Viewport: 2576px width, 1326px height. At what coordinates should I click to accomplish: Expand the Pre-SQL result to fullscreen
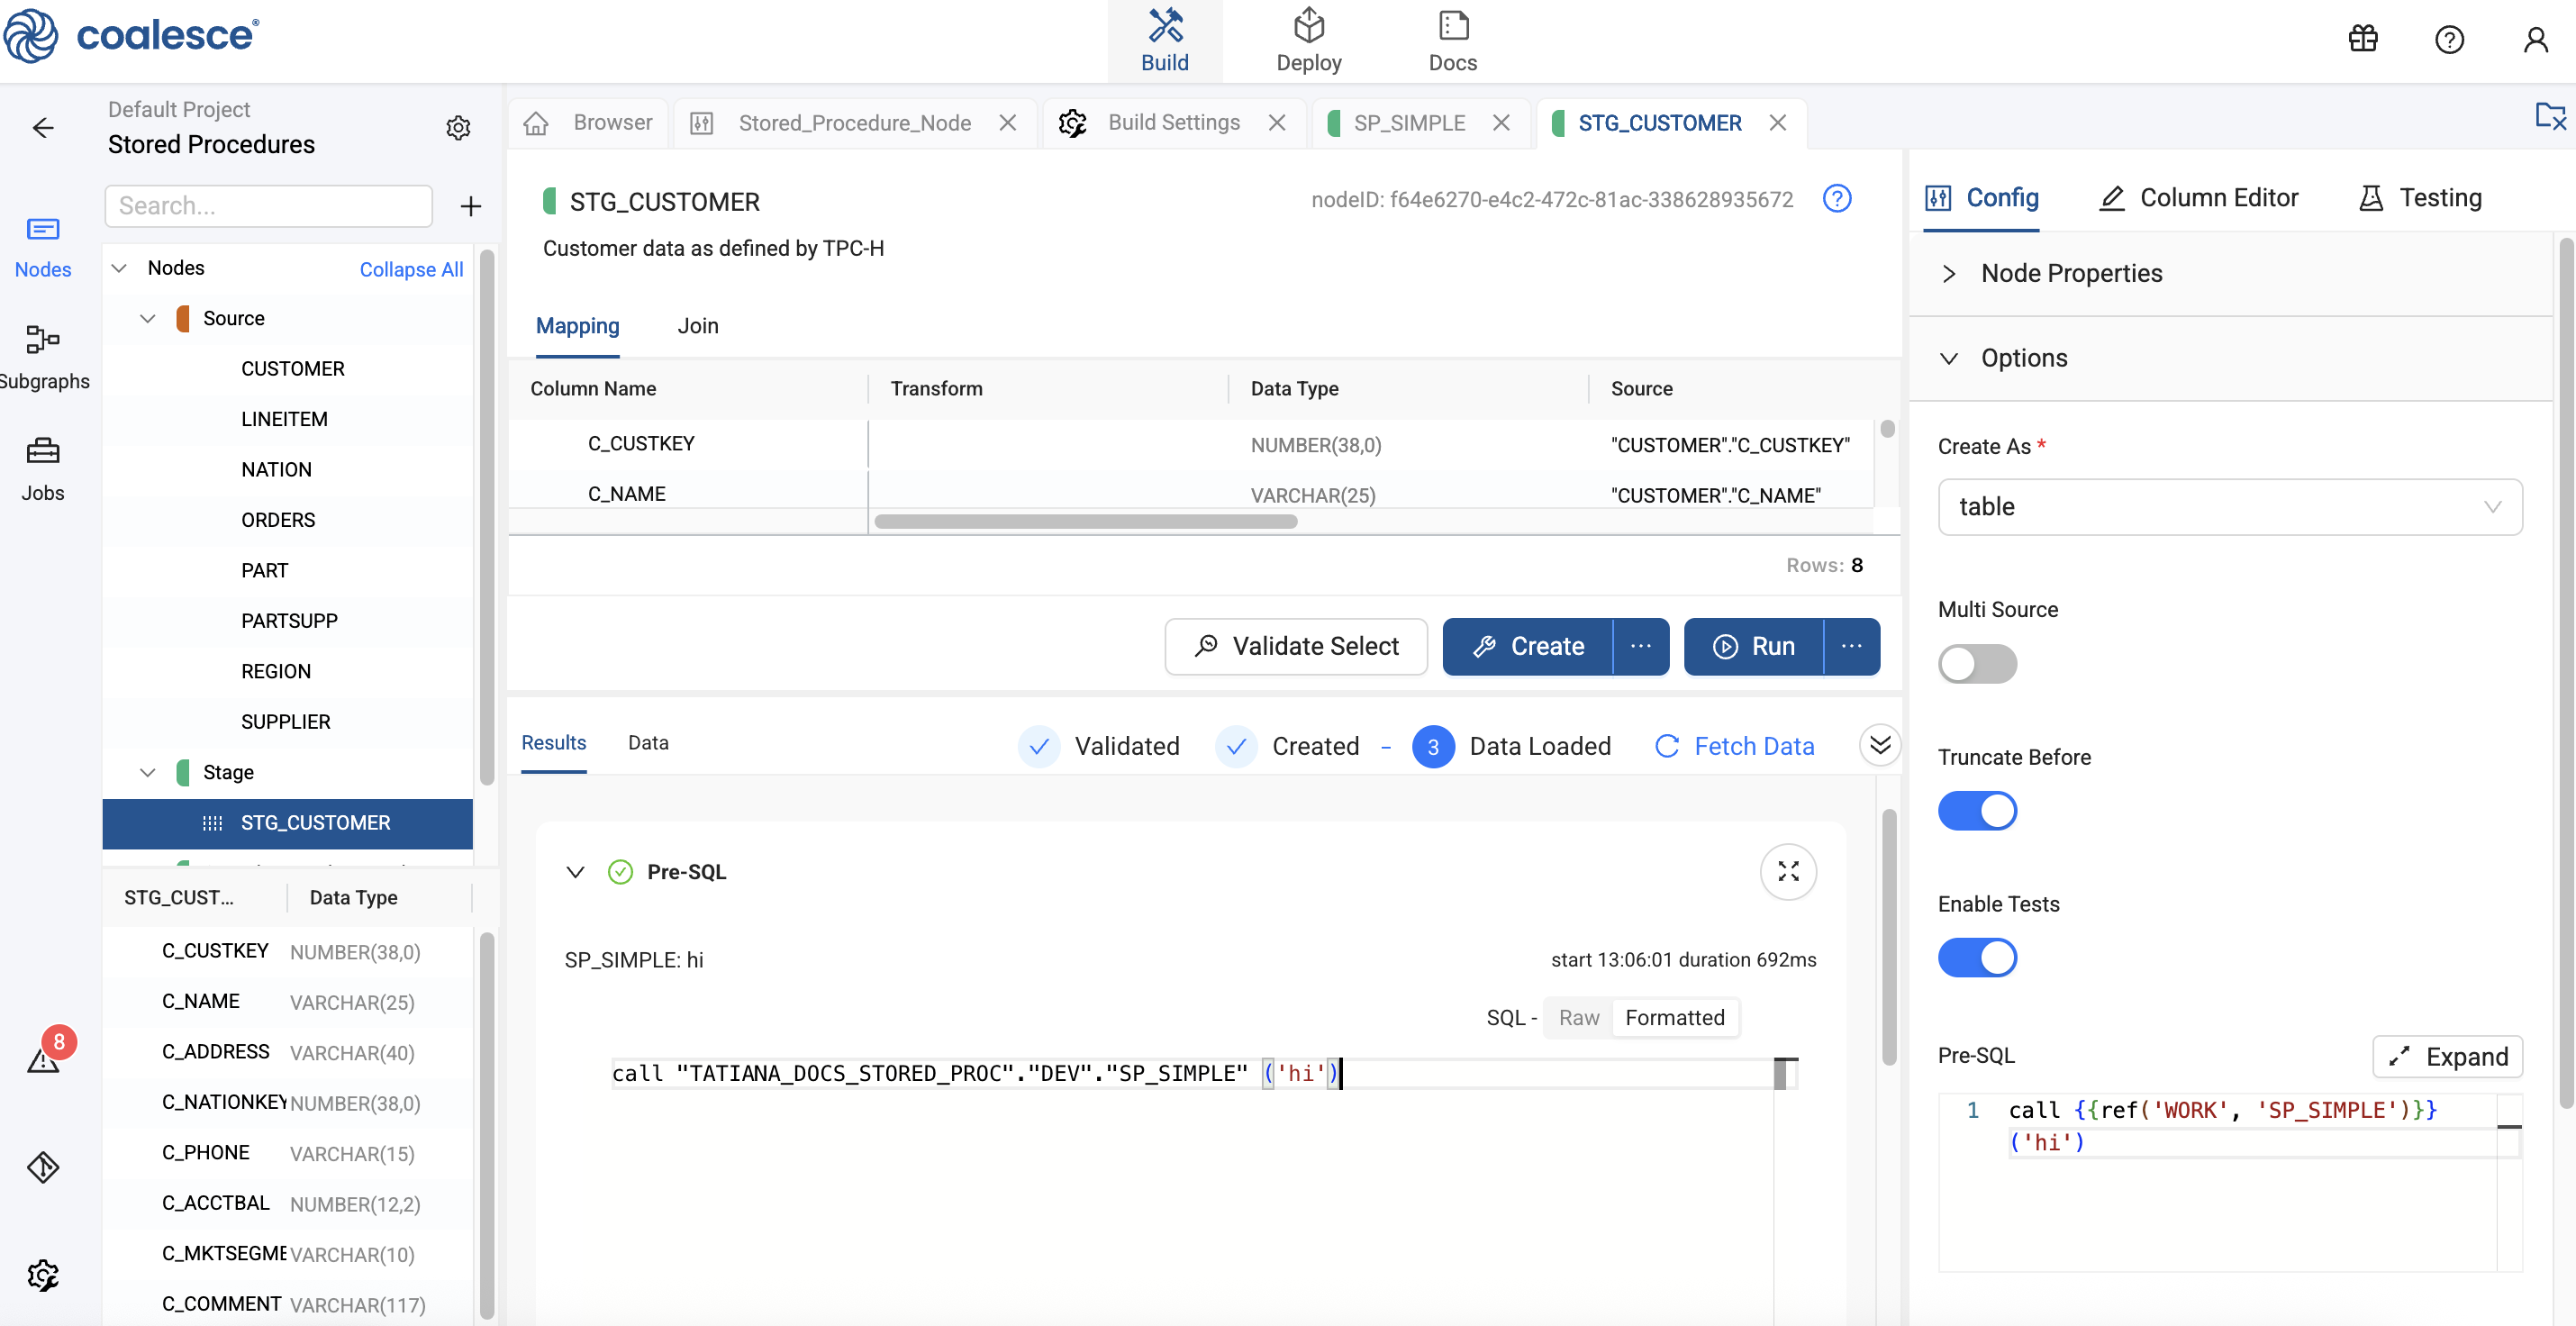click(x=1788, y=872)
